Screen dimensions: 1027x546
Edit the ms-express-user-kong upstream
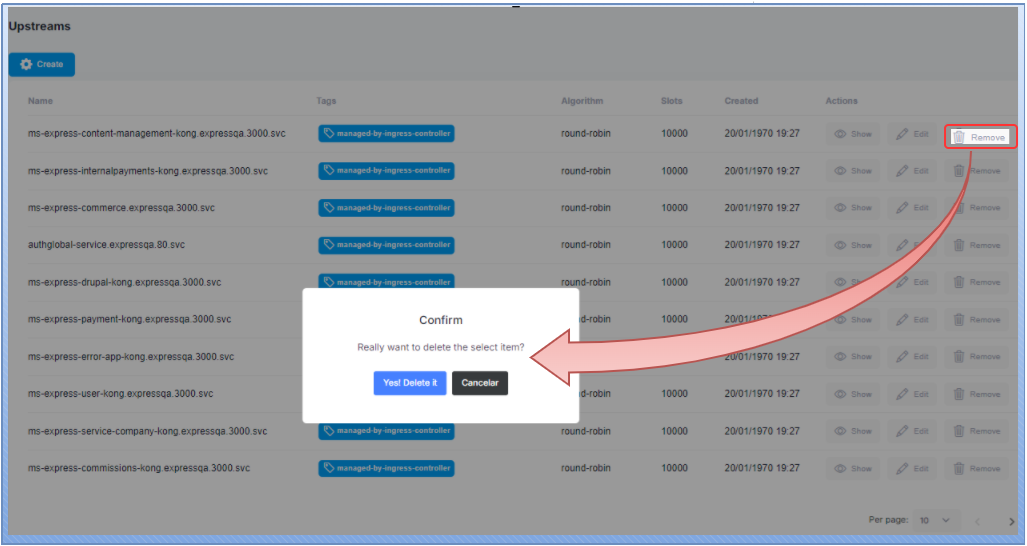[x=912, y=394]
